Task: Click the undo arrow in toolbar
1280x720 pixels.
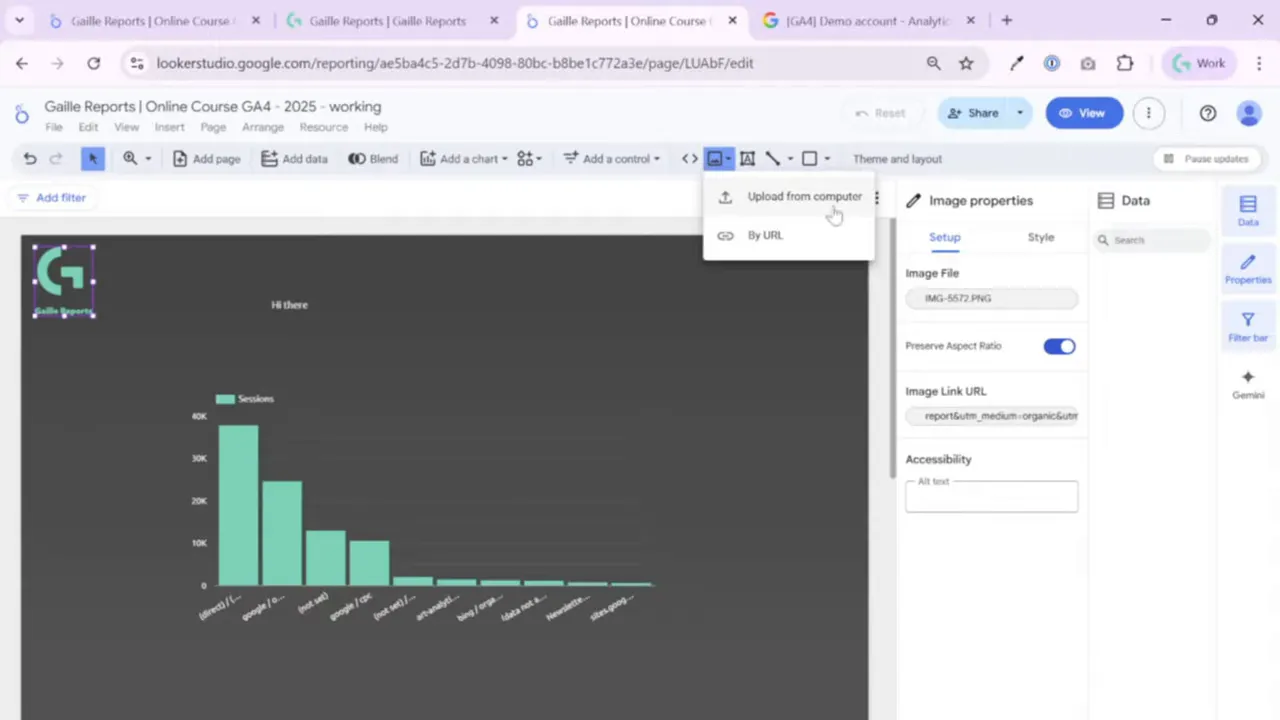Action: tap(30, 159)
